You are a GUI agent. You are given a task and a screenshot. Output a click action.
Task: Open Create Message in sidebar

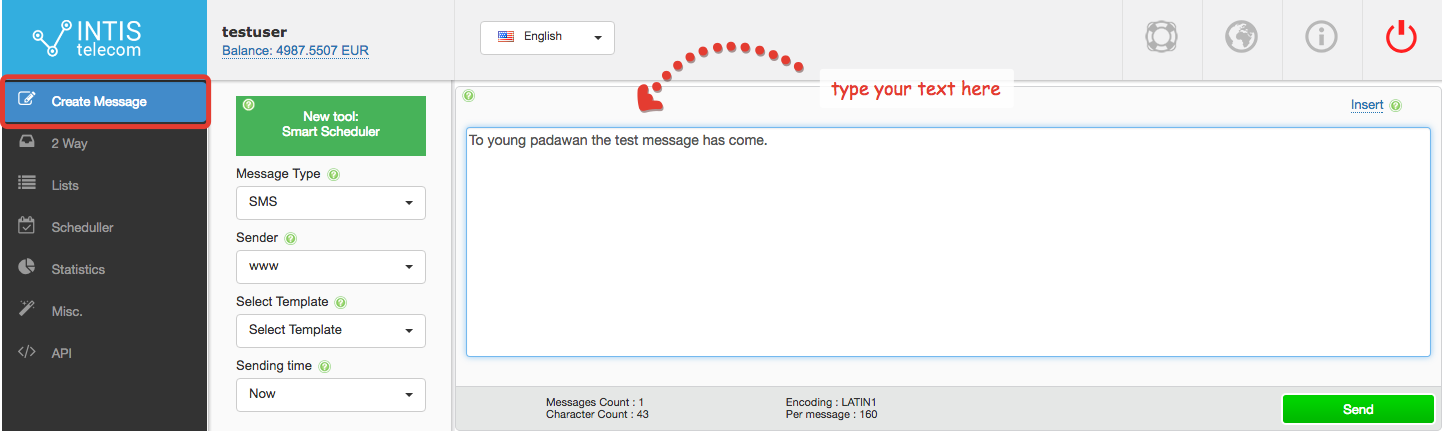point(105,101)
